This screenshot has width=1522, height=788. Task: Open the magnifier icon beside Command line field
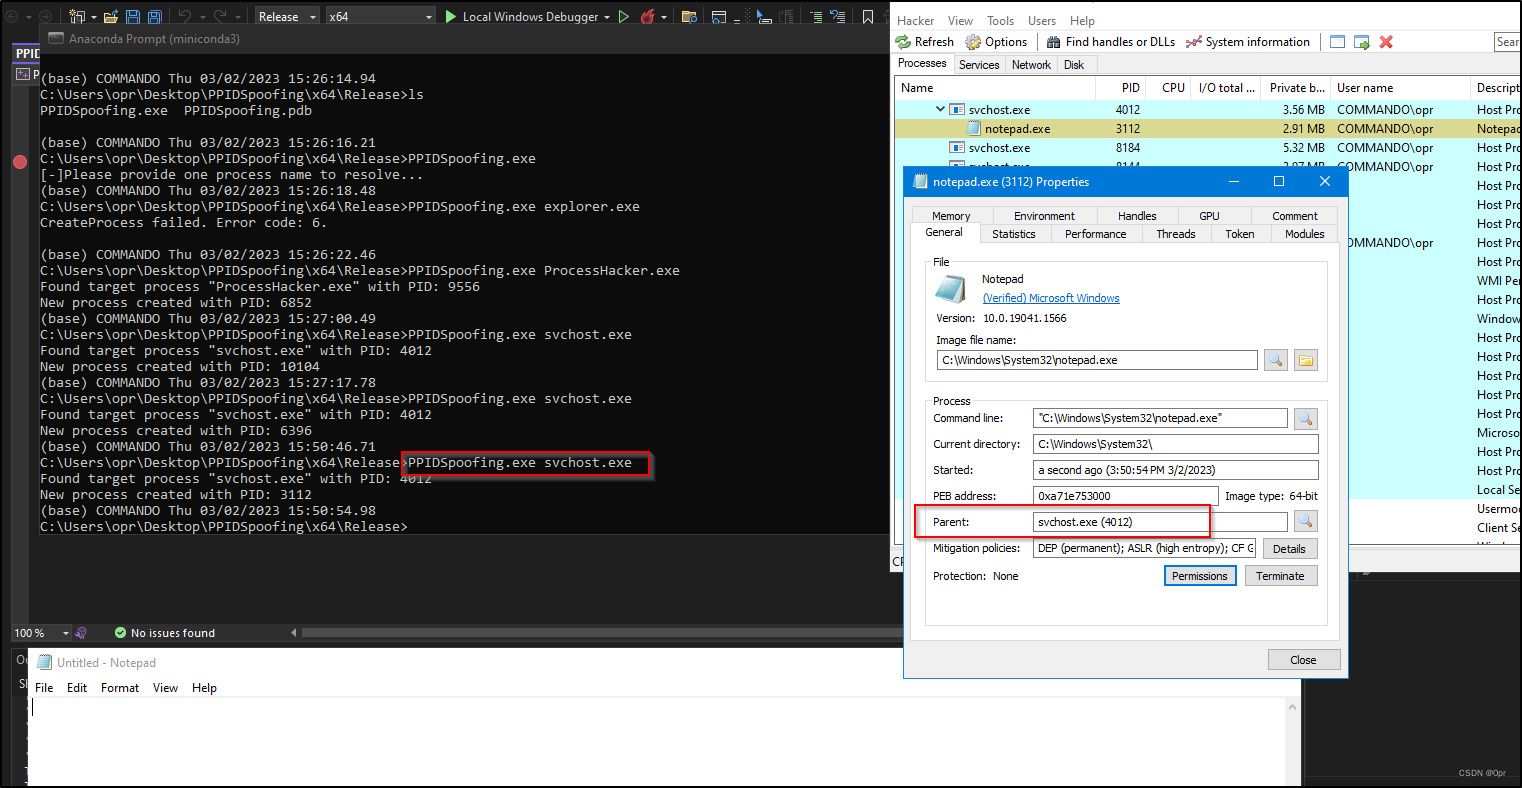coord(1305,418)
